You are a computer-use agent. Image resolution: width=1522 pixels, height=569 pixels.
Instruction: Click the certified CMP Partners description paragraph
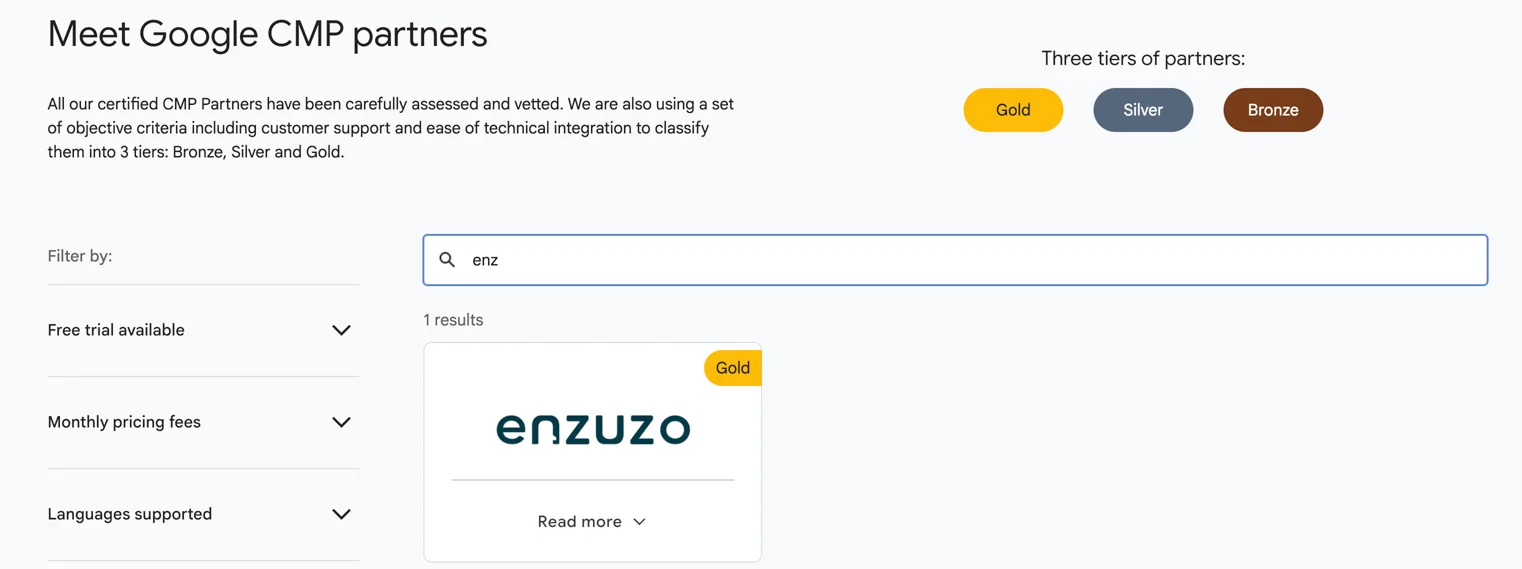pyautogui.click(x=391, y=128)
